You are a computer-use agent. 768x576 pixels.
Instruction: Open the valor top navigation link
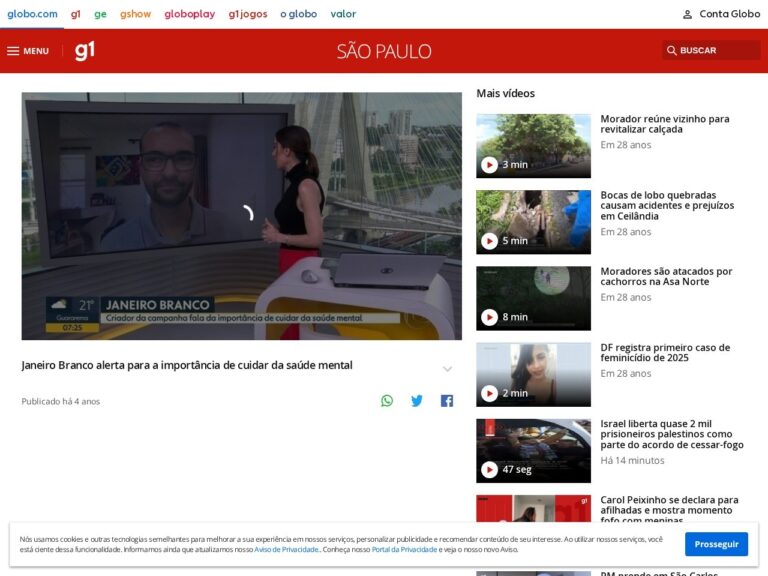click(x=343, y=14)
